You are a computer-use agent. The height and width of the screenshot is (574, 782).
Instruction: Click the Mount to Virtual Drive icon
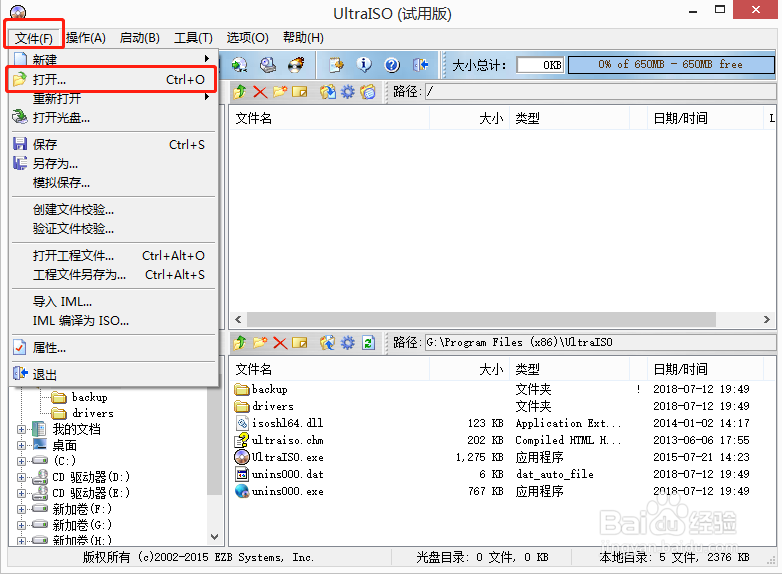(x=268, y=65)
